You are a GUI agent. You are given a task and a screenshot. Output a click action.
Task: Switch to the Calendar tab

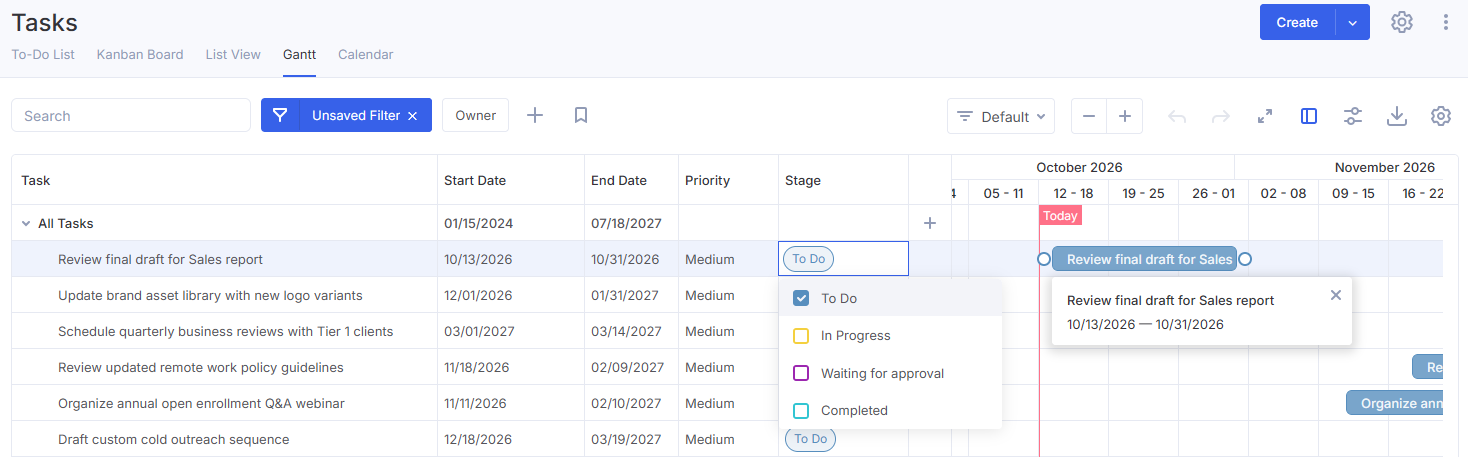pyautogui.click(x=365, y=55)
